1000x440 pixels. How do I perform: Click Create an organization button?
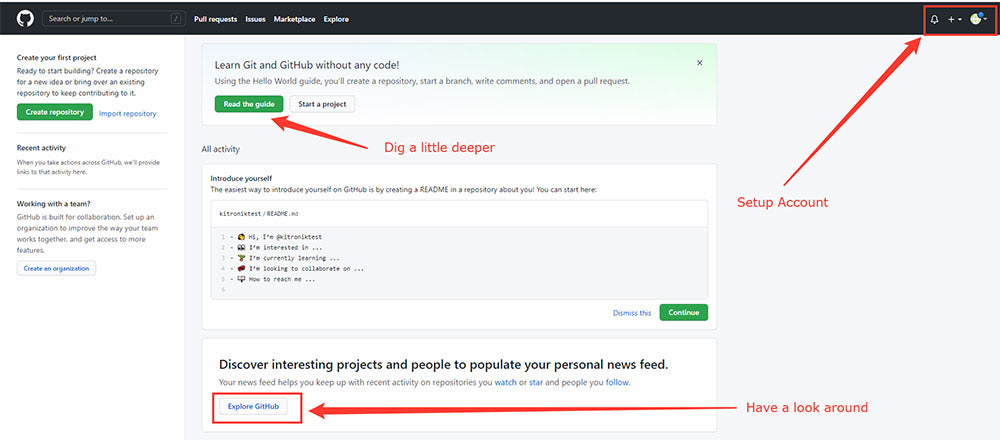[57, 268]
